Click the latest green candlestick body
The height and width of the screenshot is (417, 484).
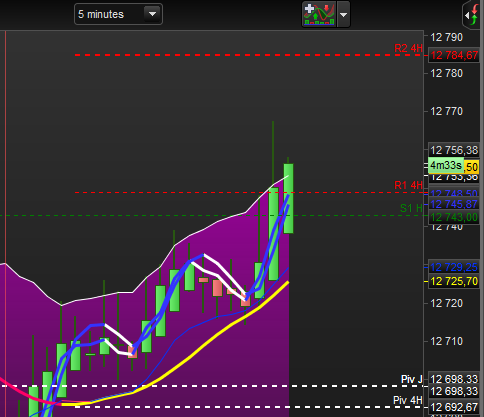289,198
